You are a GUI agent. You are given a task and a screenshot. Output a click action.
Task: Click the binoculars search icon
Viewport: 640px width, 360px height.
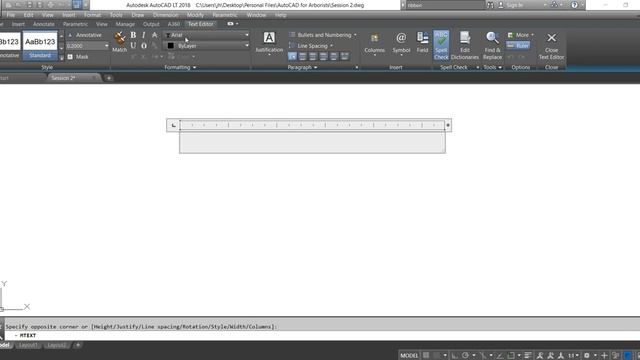(x=490, y=5)
